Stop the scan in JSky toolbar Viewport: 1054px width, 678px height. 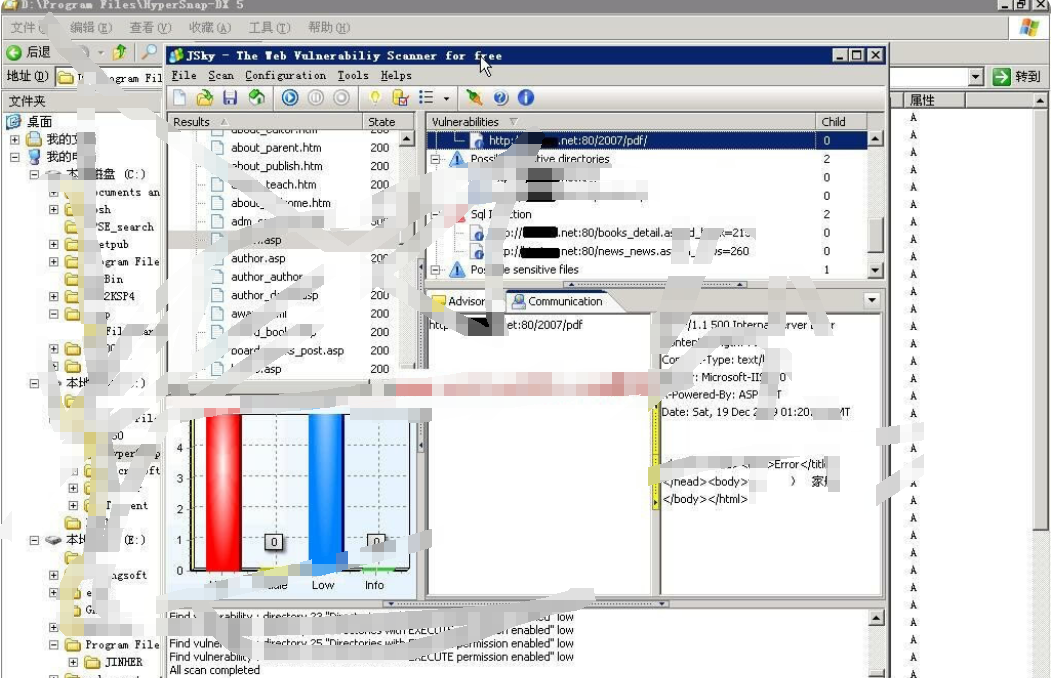[x=341, y=97]
